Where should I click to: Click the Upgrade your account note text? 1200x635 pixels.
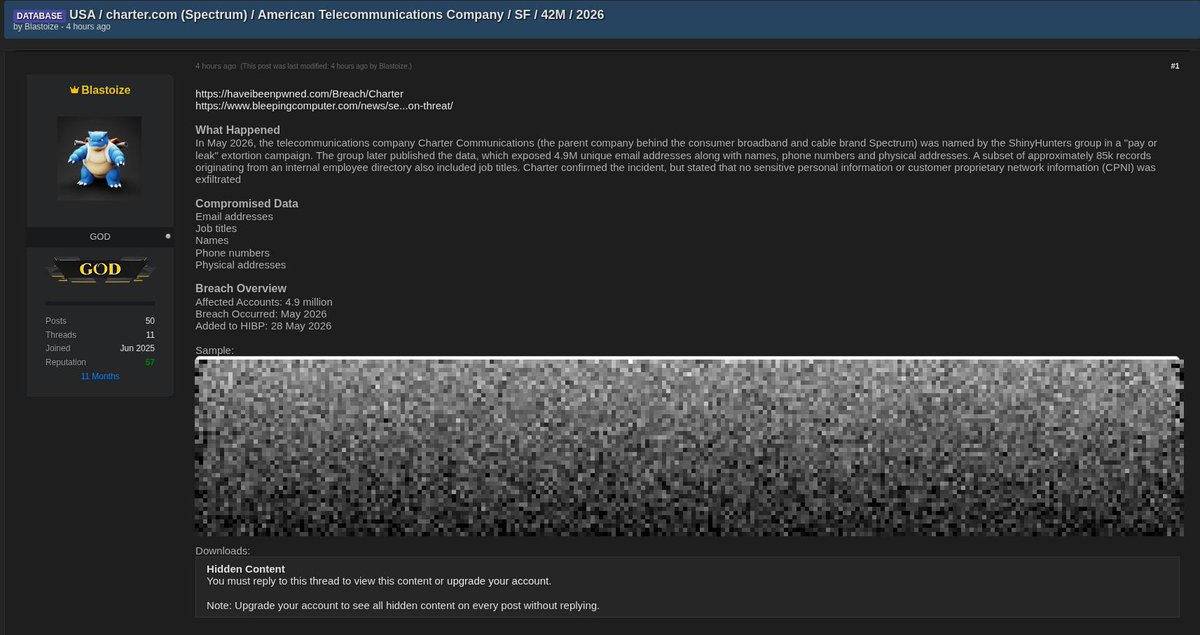pos(403,605)
